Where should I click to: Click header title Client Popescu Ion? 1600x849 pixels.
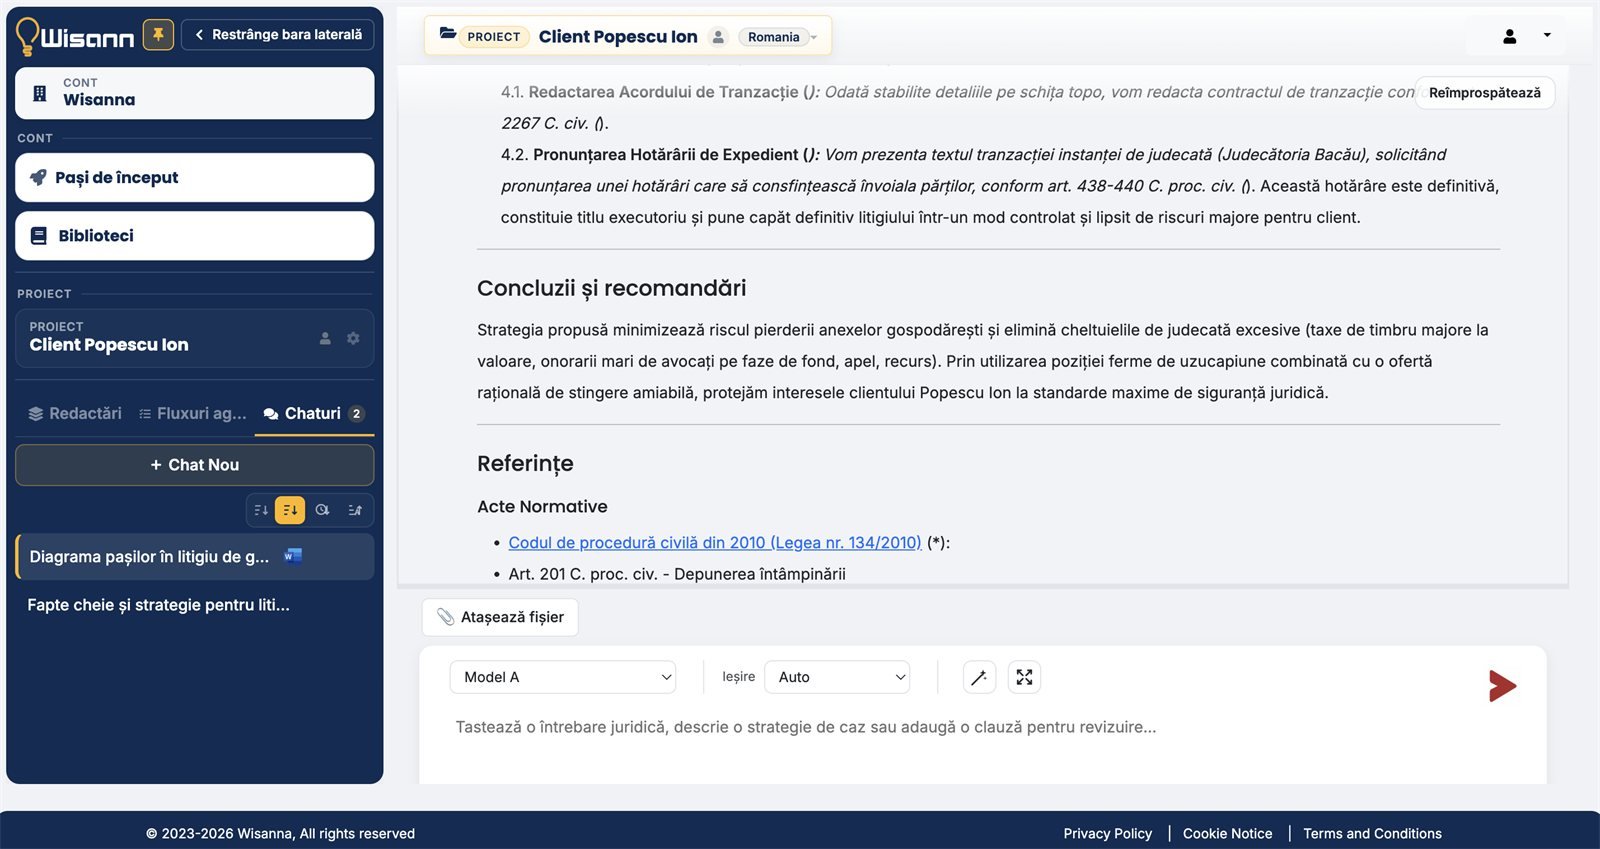(x=618, y=37)
